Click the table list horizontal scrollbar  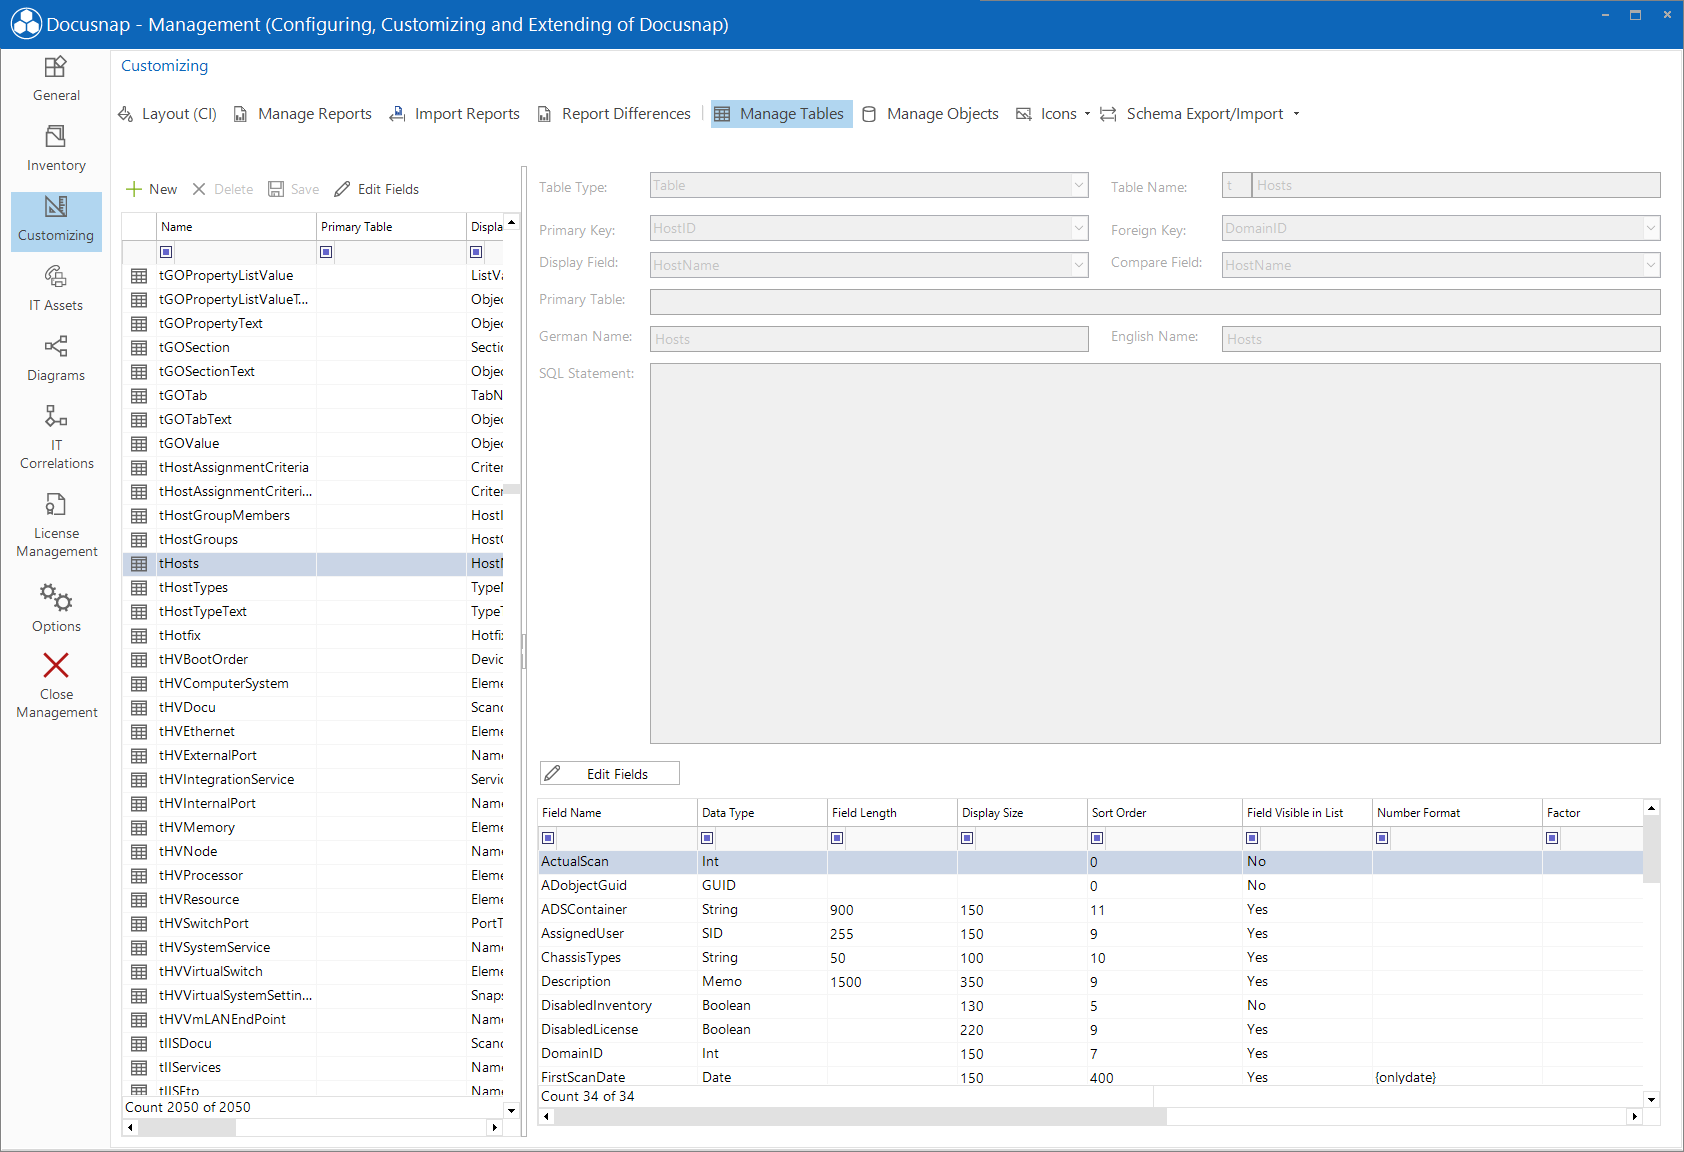click(x=187, y=1127)
